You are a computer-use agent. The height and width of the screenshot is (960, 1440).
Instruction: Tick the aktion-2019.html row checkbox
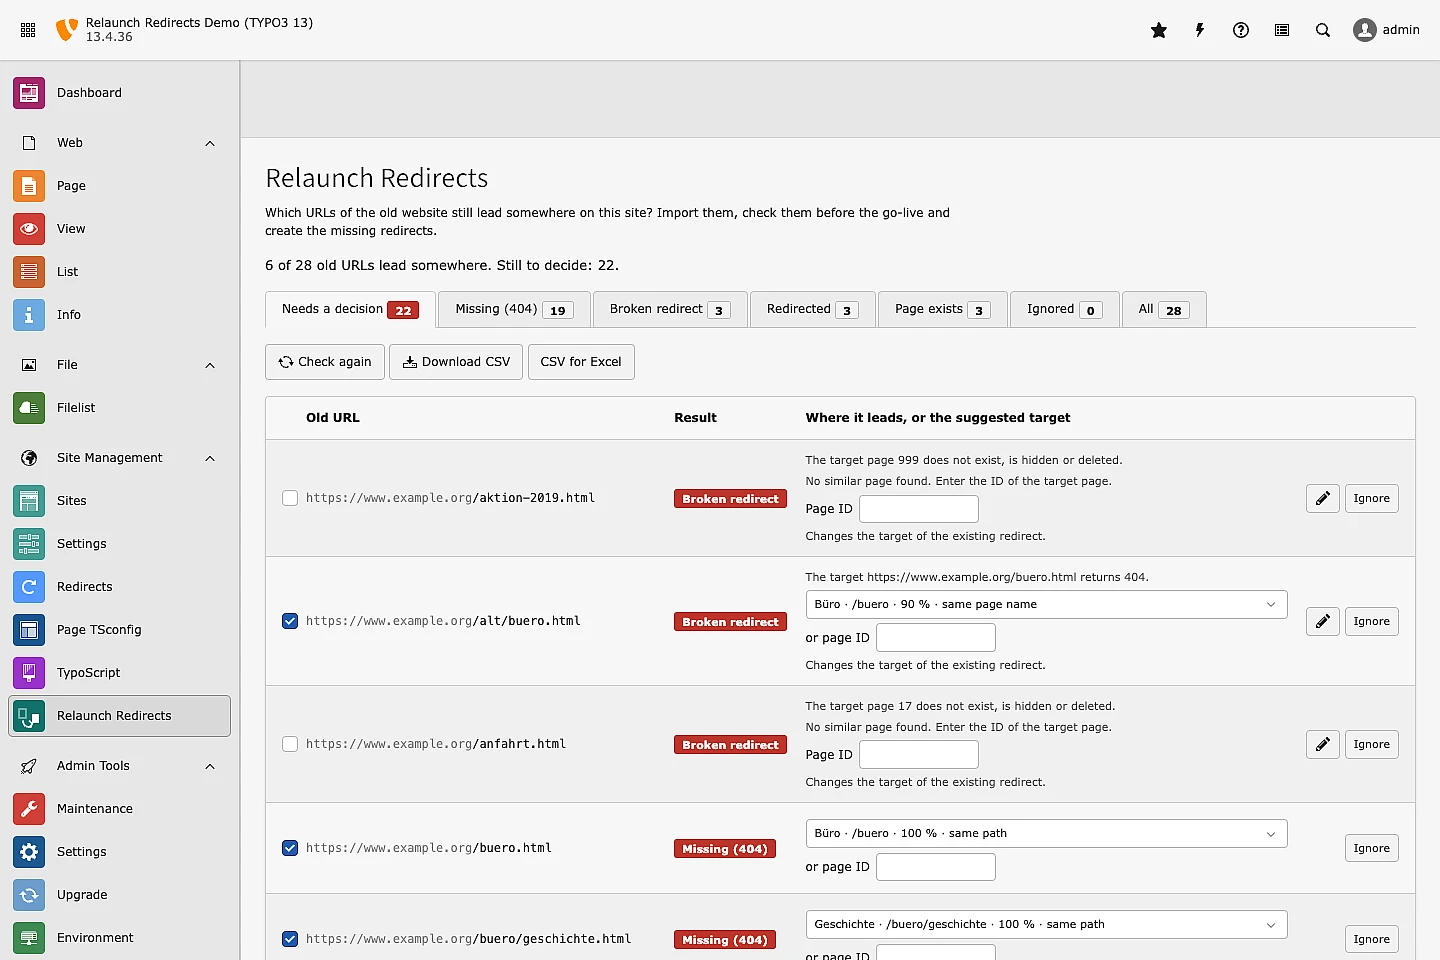click(290, 498)
